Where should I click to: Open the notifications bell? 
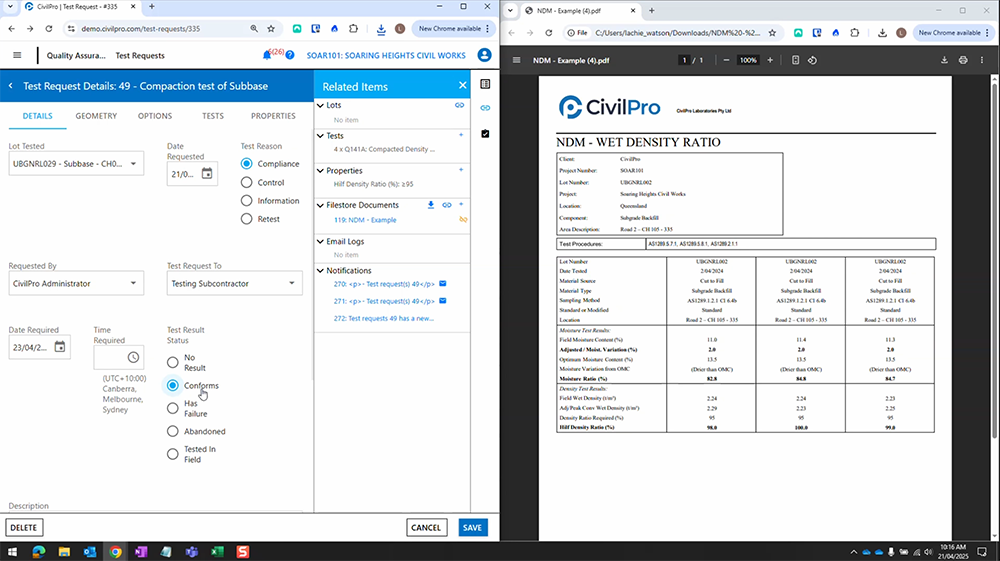(x=267, y=55)
